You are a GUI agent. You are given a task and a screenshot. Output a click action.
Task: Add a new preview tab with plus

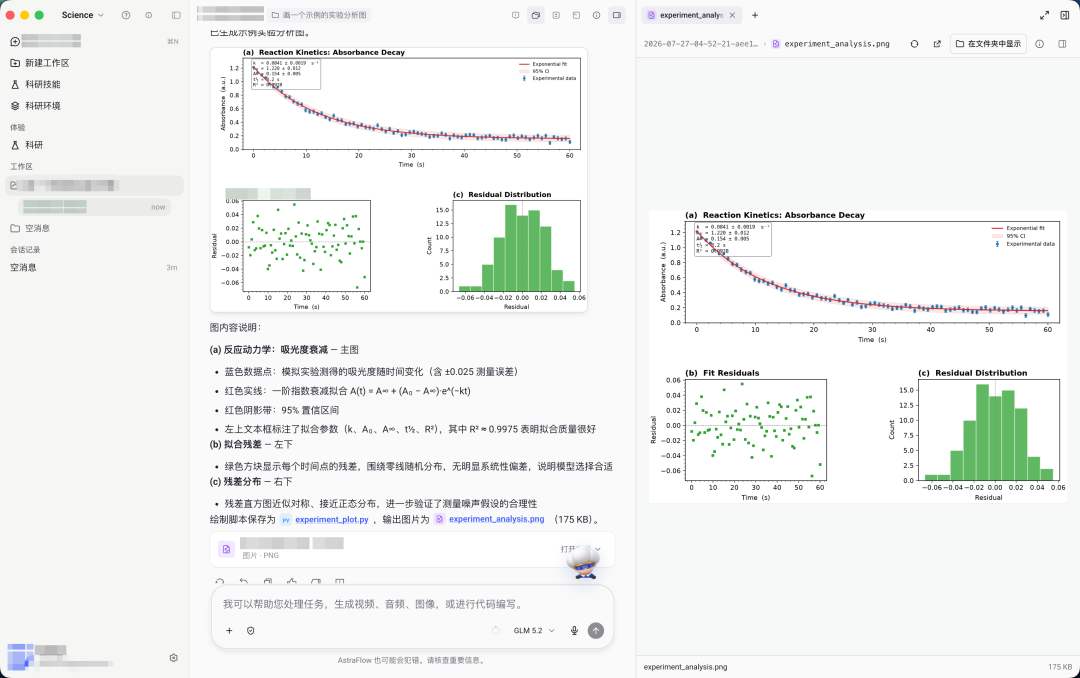pos(755,15)
